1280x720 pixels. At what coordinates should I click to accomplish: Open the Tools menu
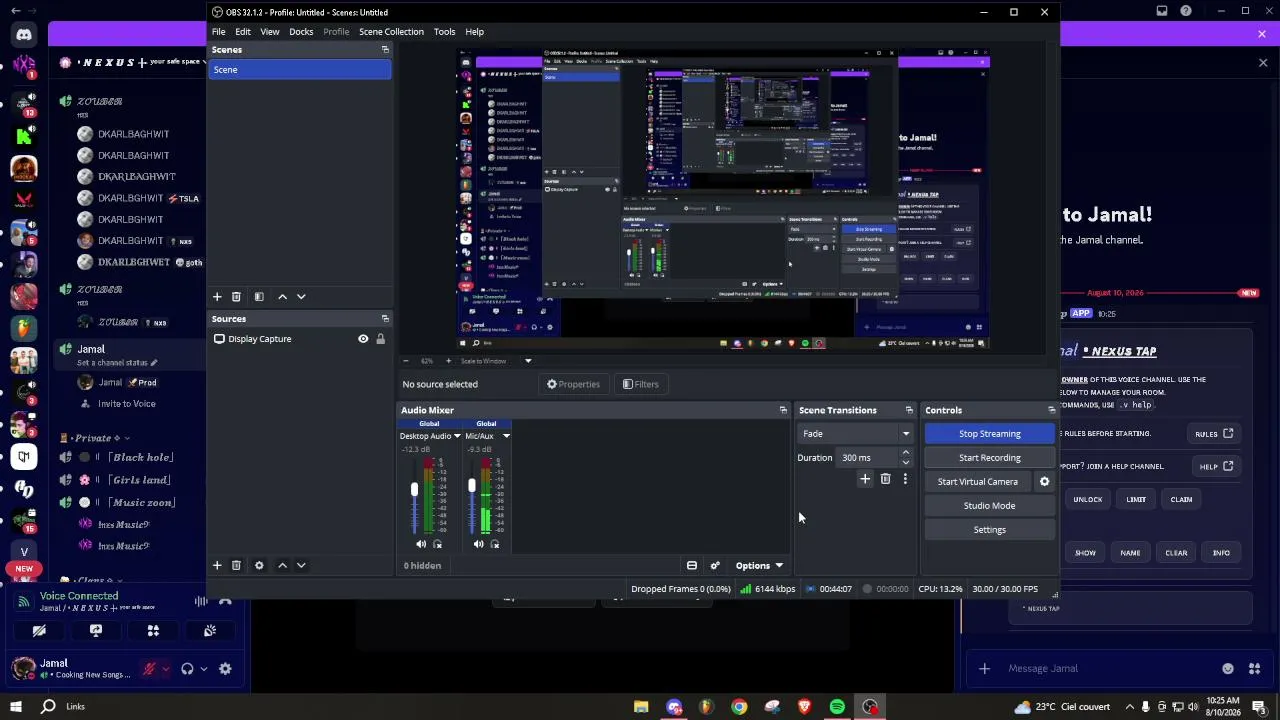click(x=444, y=32)
